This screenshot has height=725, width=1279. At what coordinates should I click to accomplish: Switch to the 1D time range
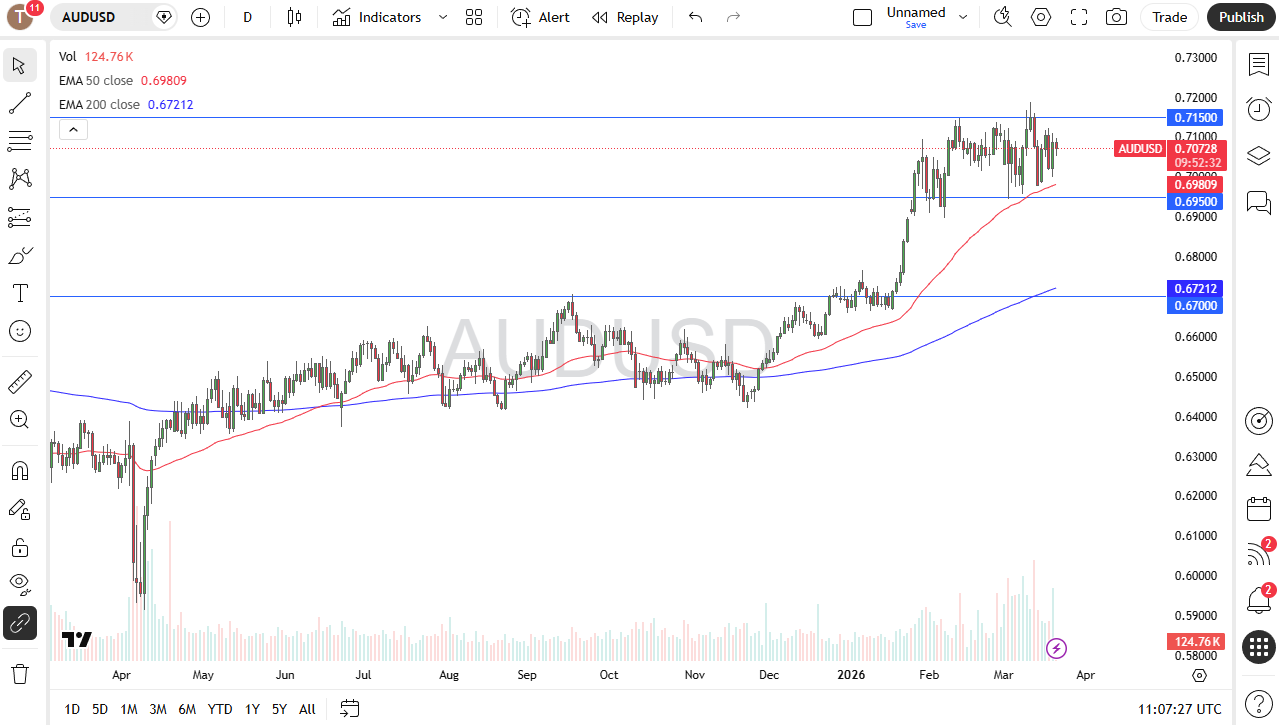tap(72, 709)
